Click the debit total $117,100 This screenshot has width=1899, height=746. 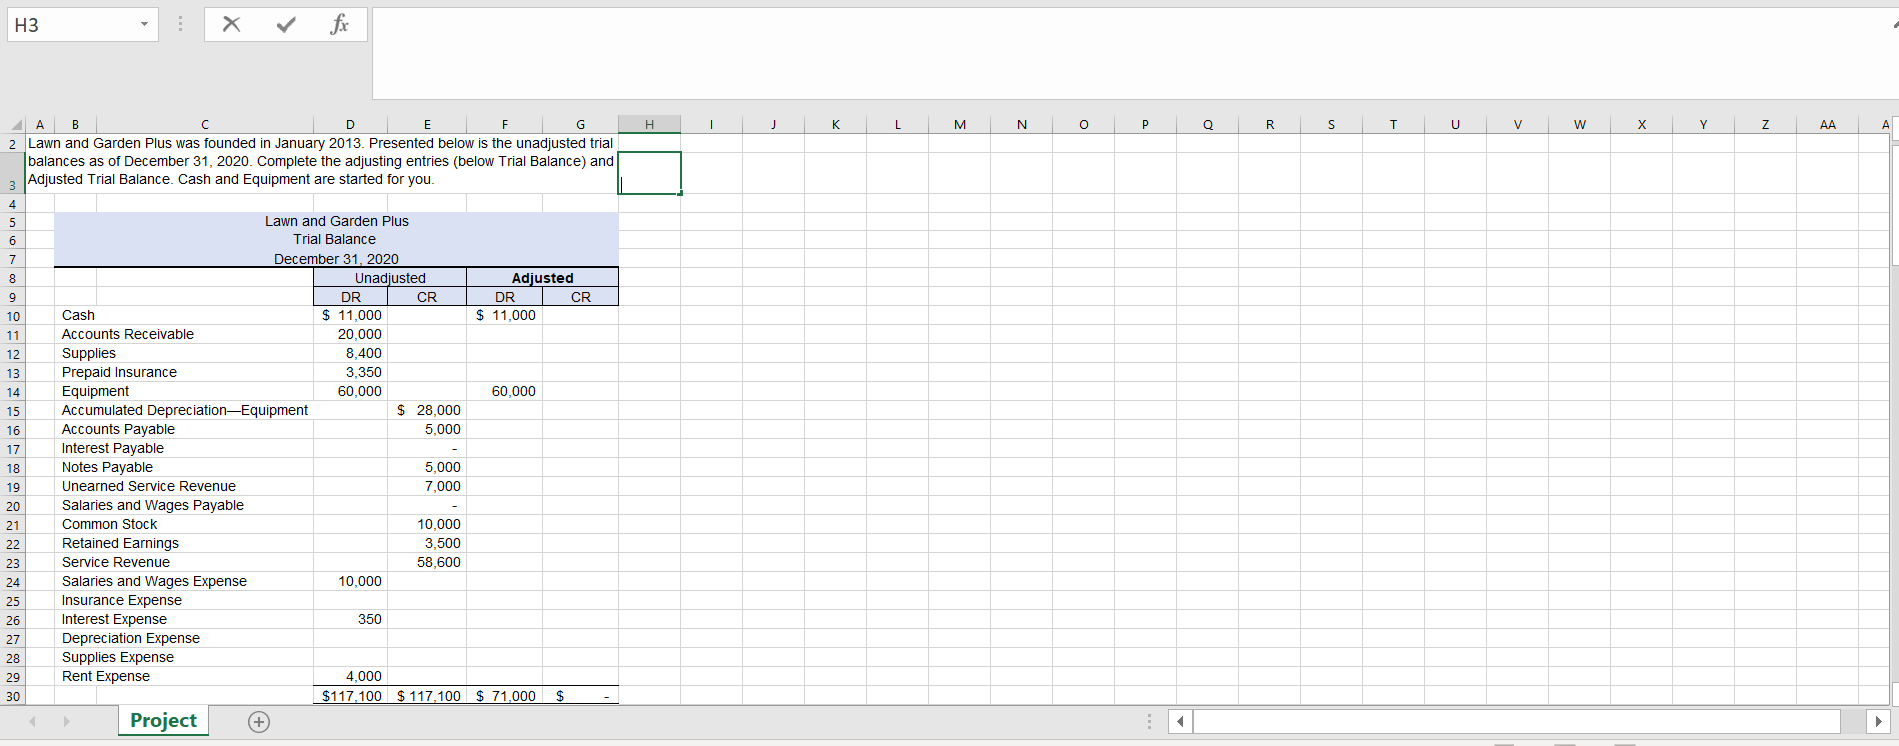point(351,695)
